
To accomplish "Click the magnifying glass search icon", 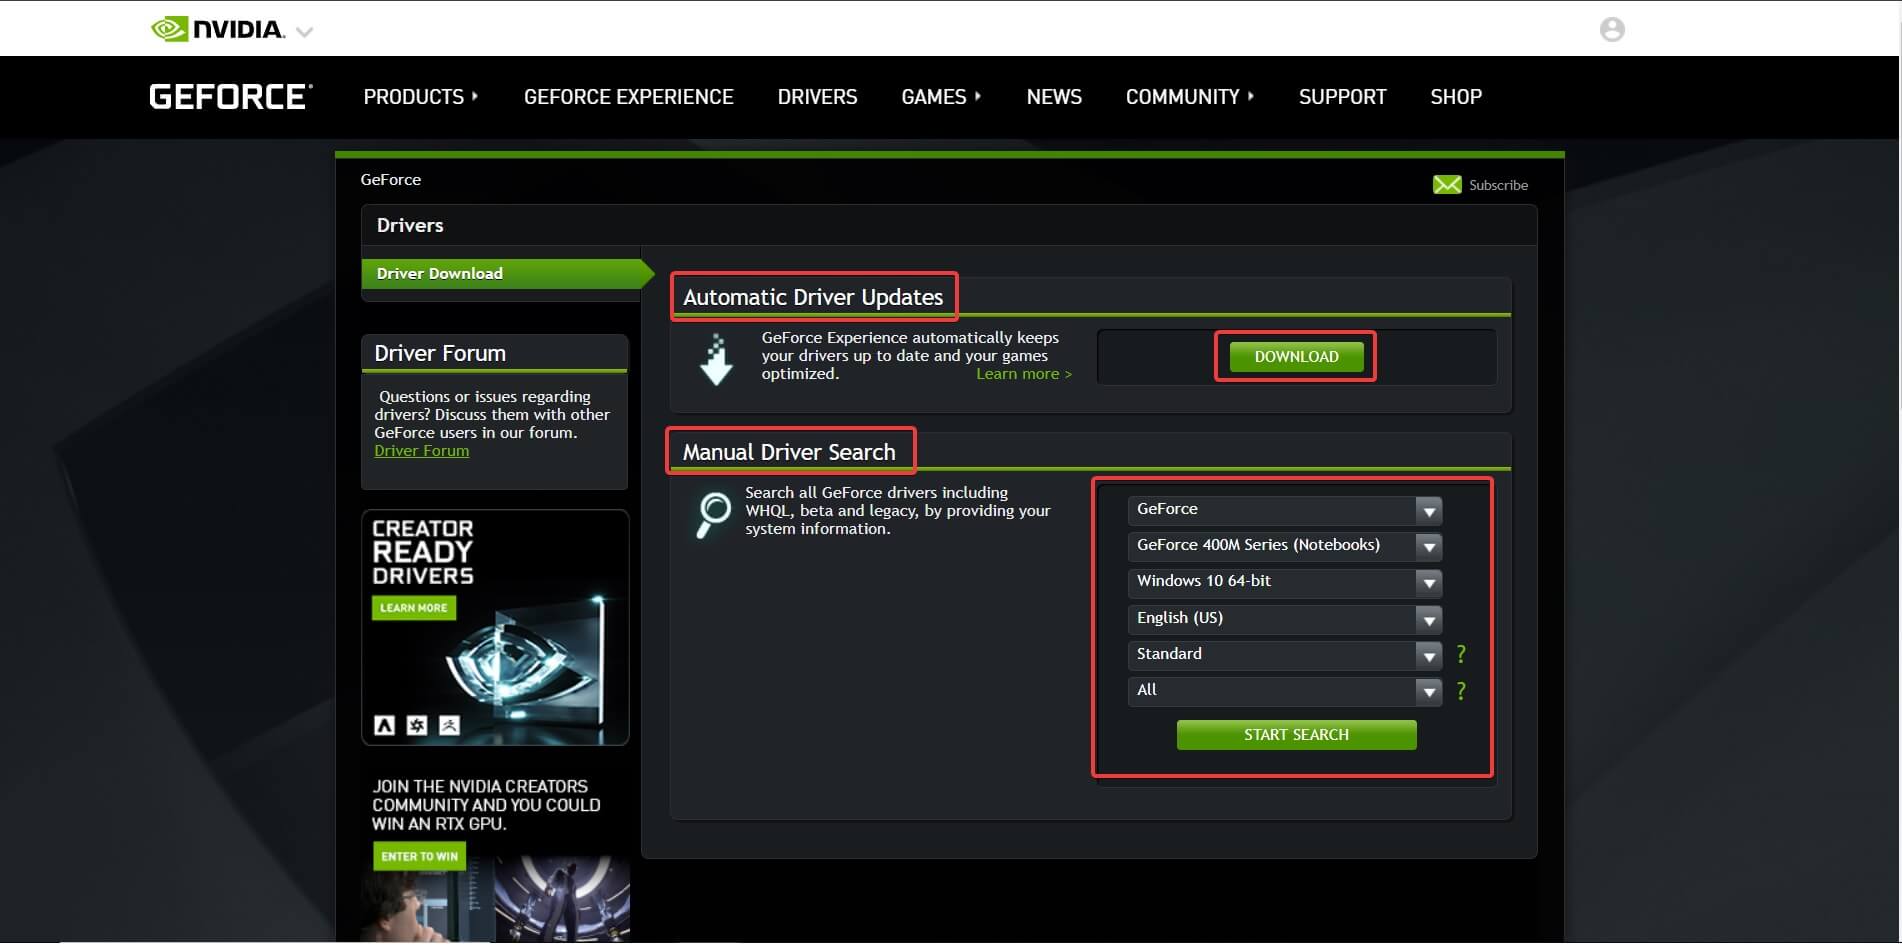I will pos(713,514).
